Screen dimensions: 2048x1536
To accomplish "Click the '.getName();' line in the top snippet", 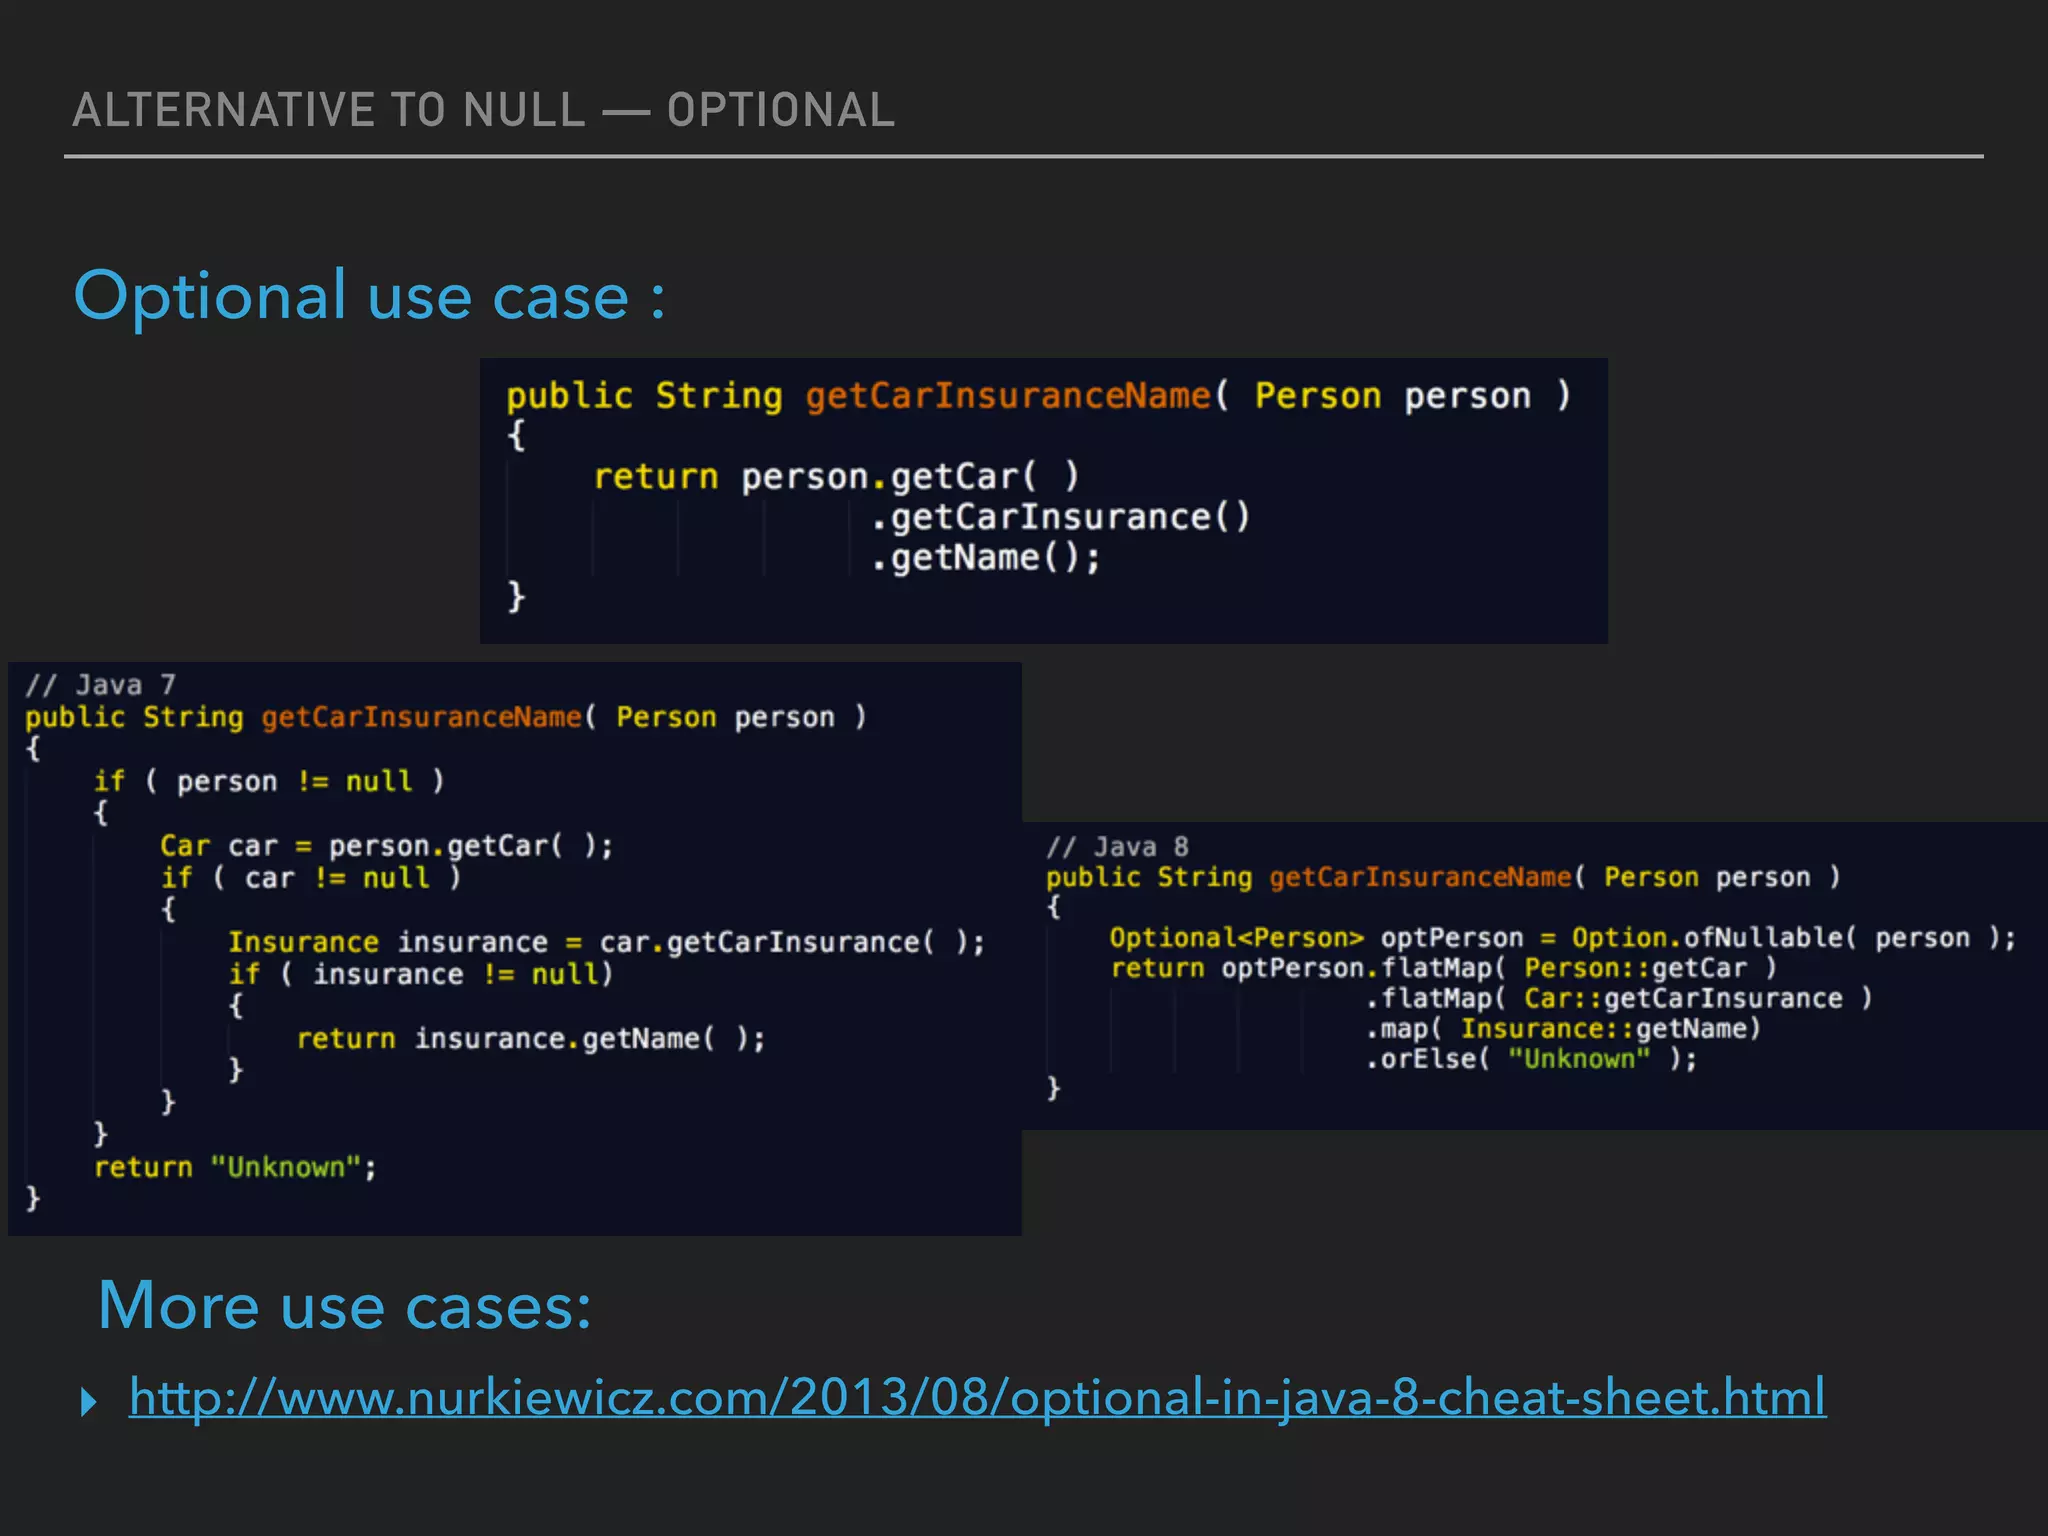I will [x=985, y=558].
